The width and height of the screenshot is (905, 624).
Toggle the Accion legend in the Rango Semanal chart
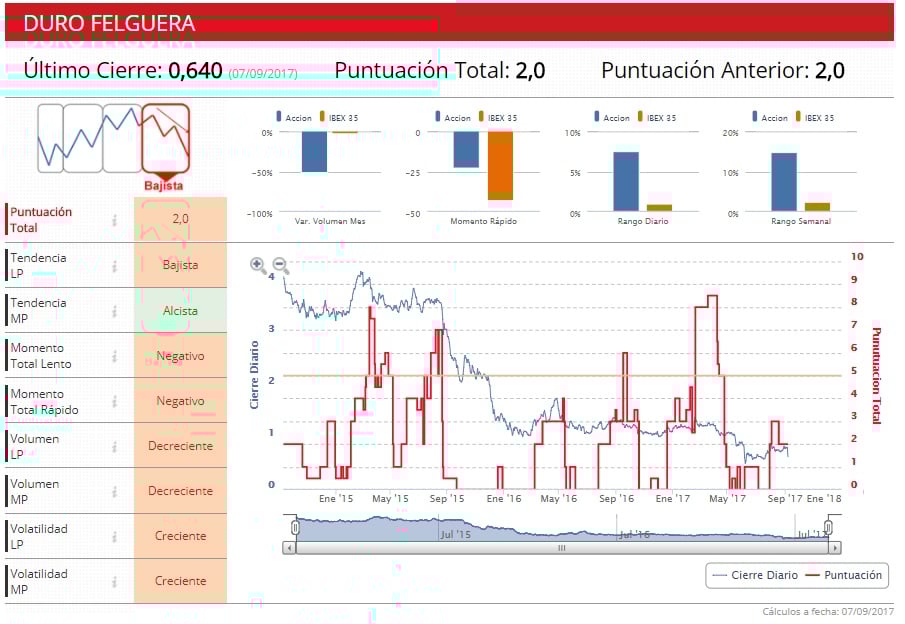(770, 117)
